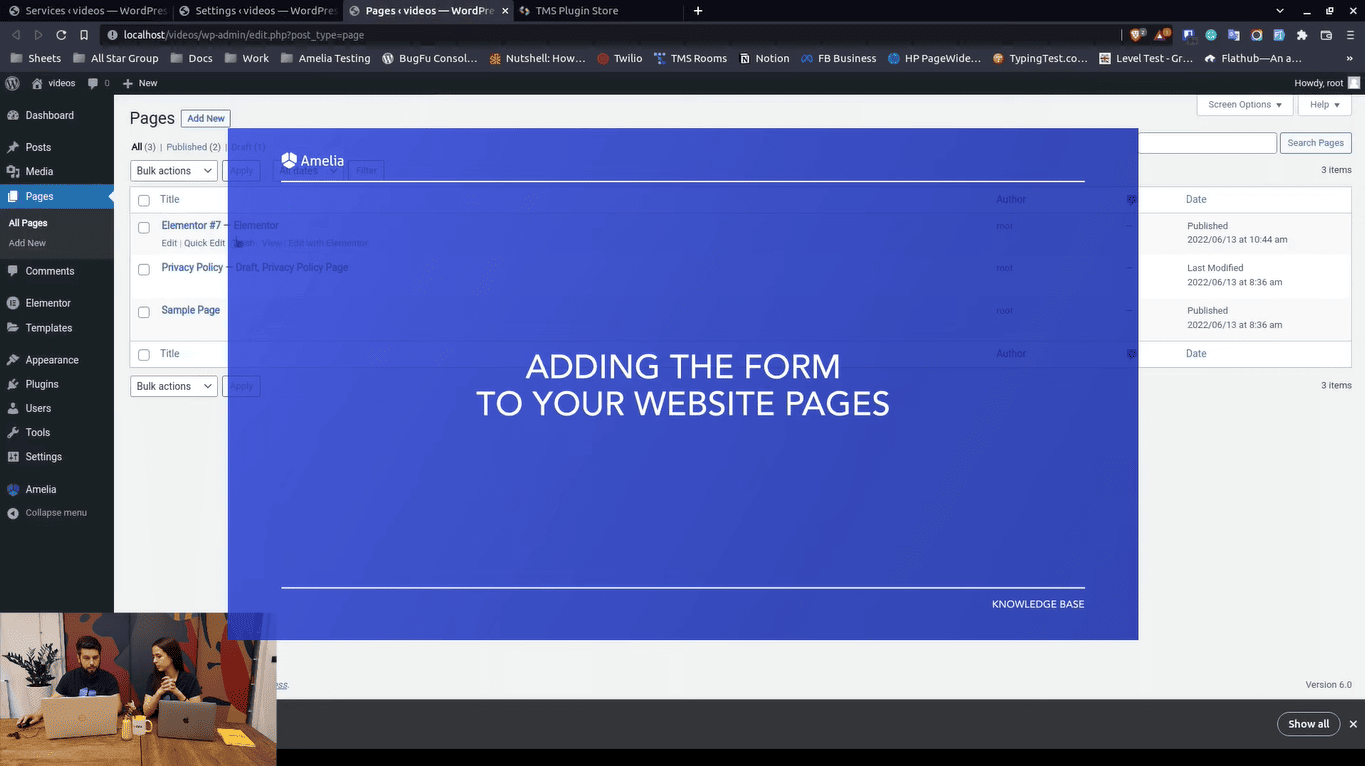Sort by Title column in header row

170,199
